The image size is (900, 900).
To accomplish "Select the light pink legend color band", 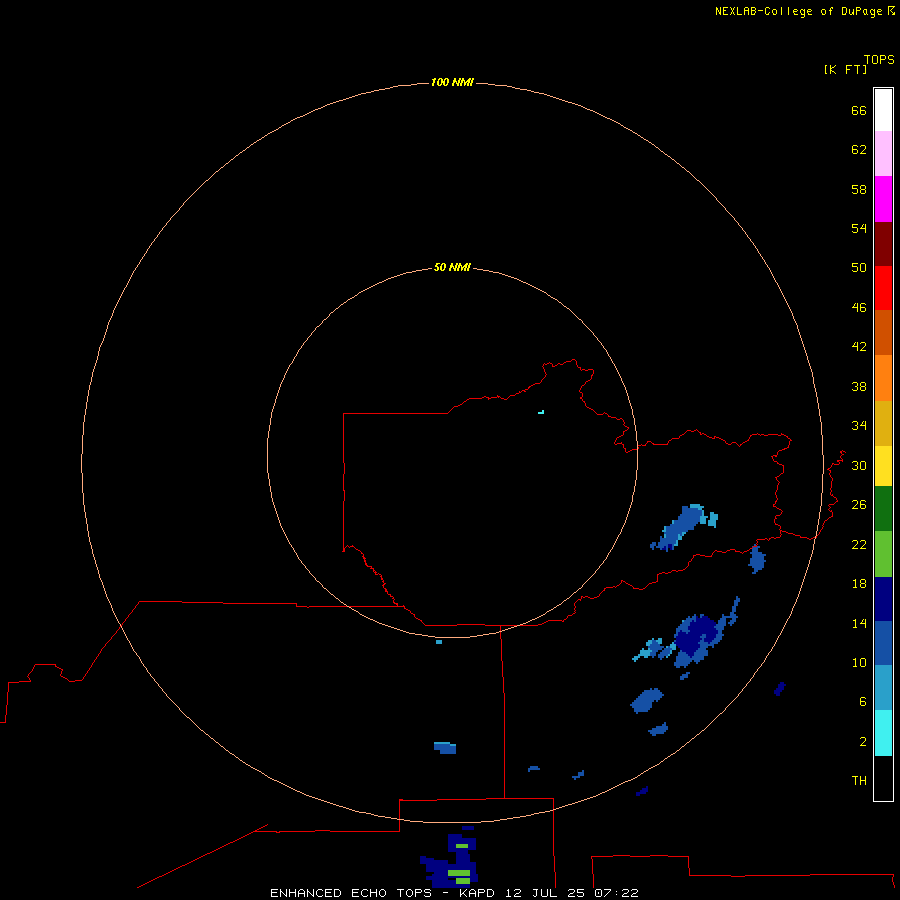I will [x=883, y=154].
